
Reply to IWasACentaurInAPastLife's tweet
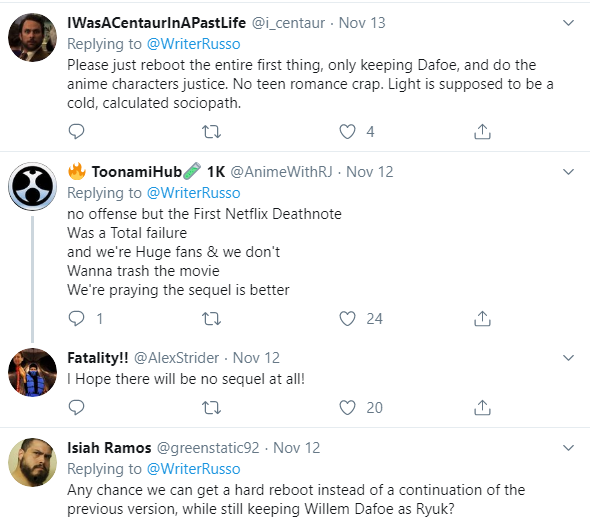[76, 132]
